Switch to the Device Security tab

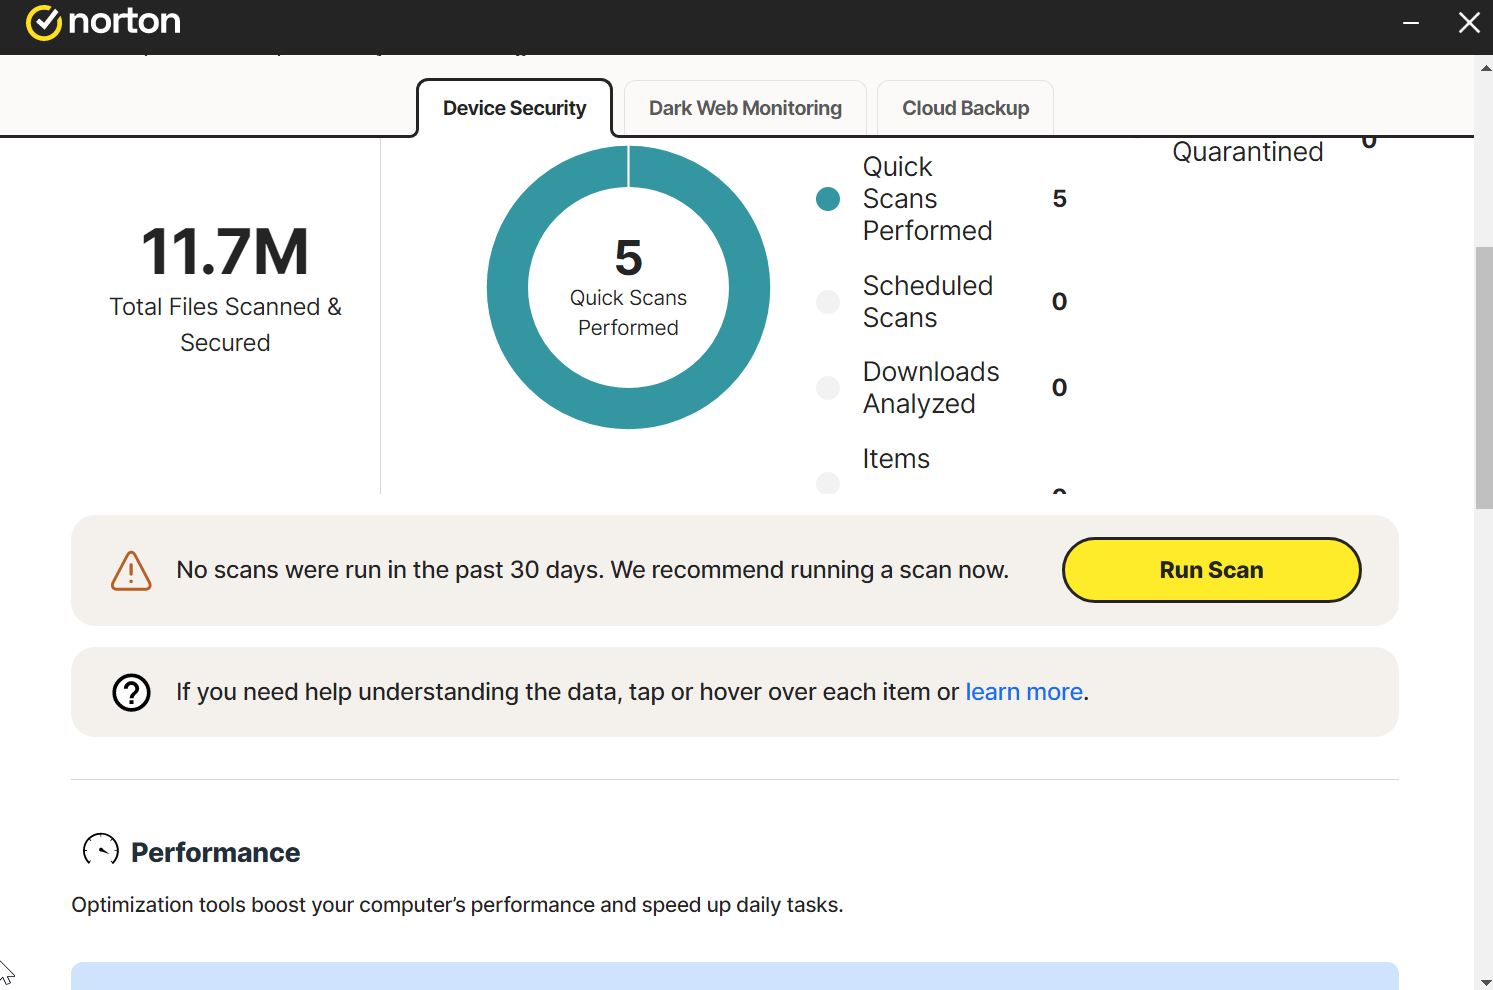pos(514,108)
